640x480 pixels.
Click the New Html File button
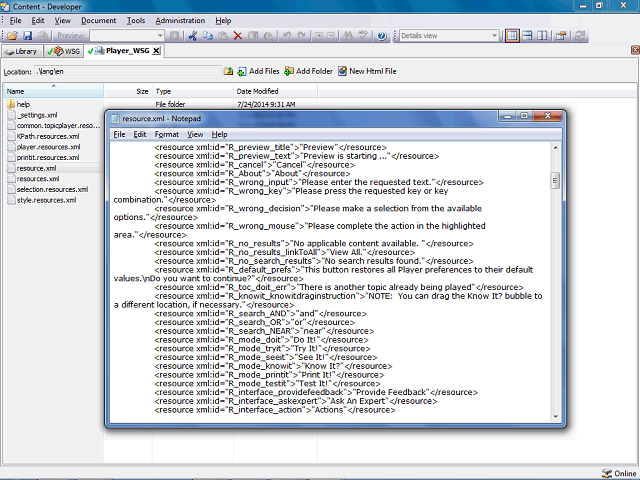367,71
